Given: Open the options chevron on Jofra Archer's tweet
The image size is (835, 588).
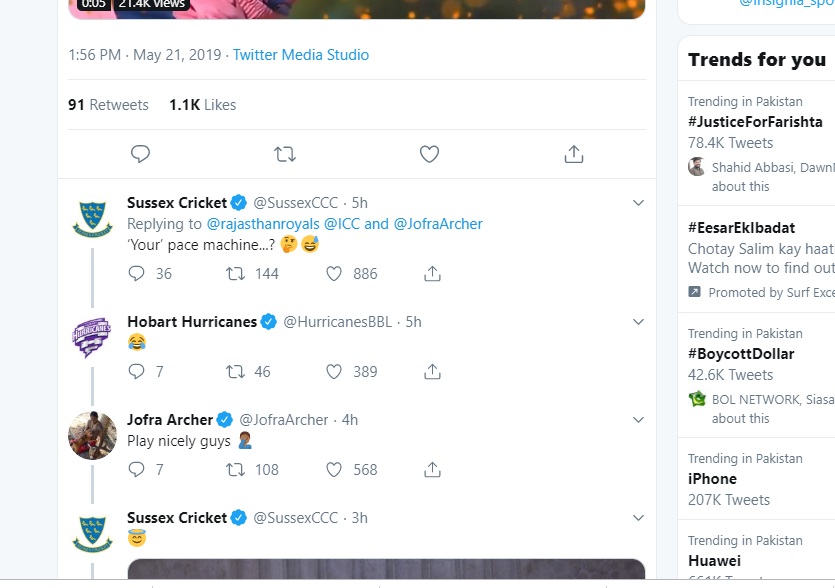Looking at the screenshot, I should [638, 420].
